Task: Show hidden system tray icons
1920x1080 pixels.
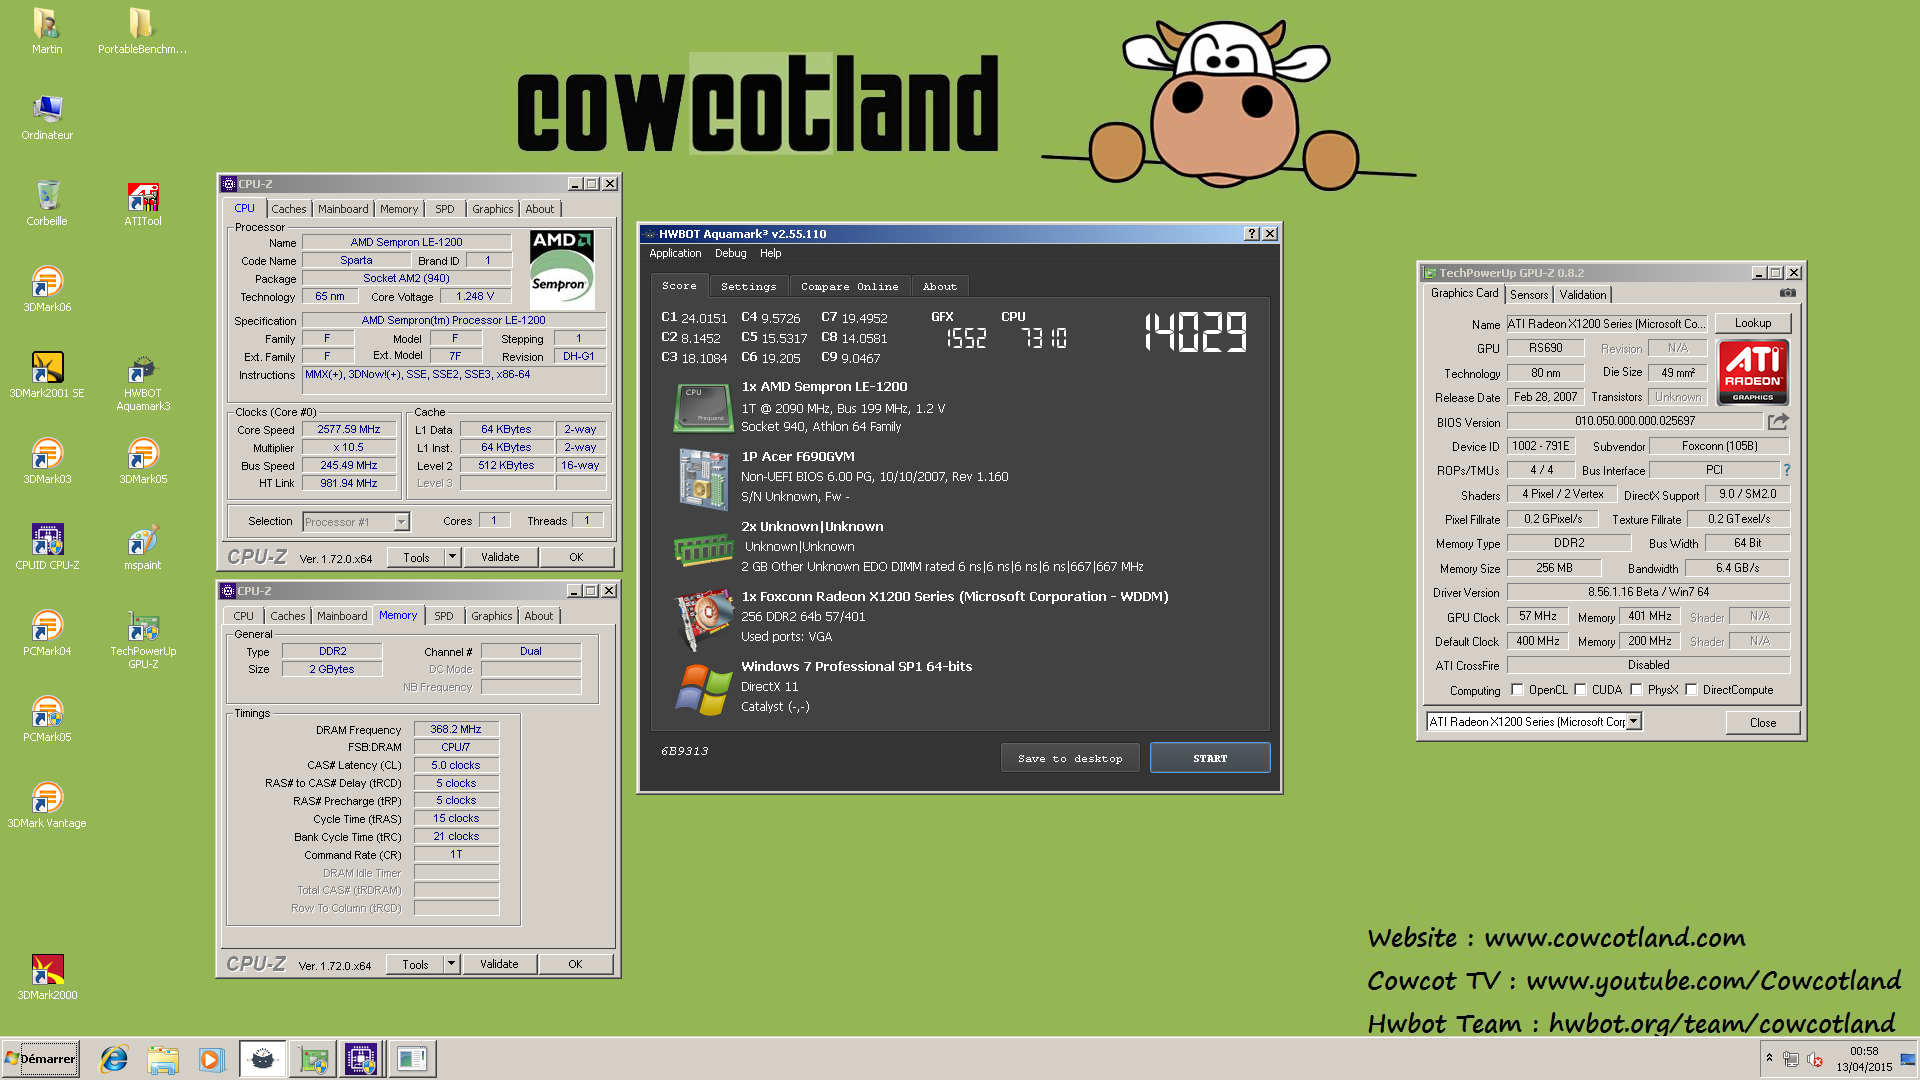Action: click(x=1769, y=1059)
